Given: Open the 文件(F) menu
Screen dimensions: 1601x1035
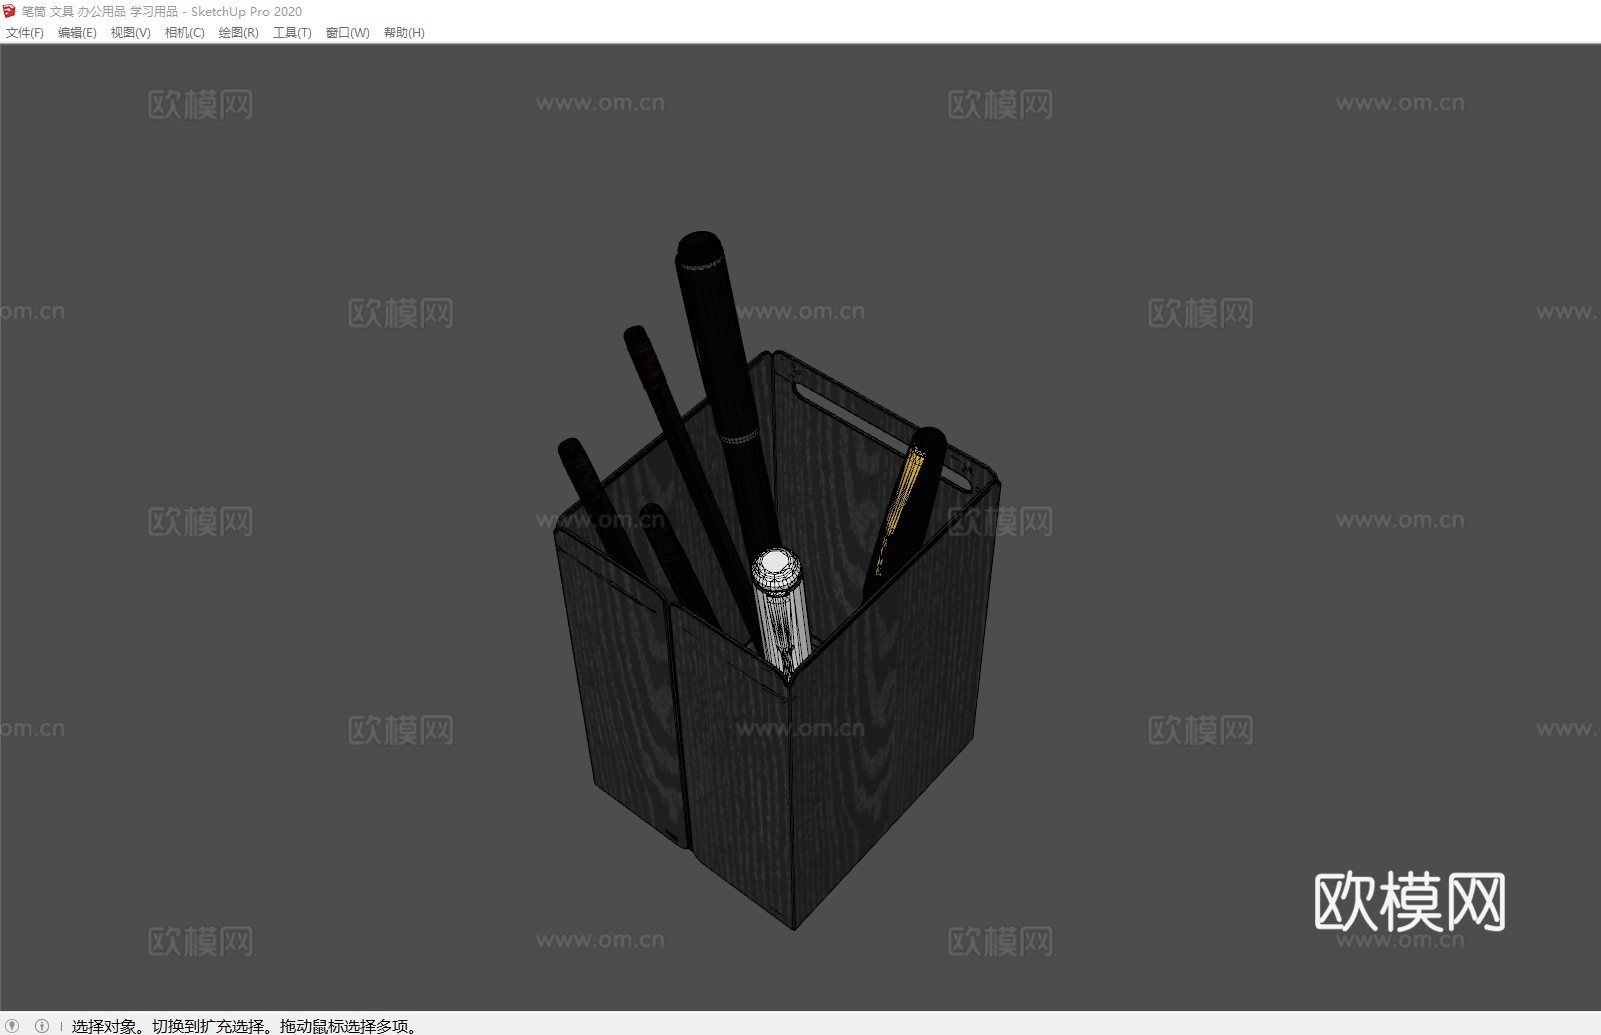Looking at the screenshot, I should [25, 32].
